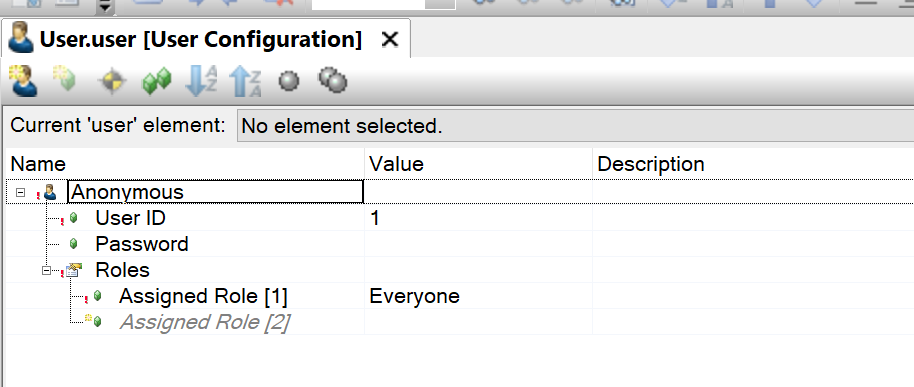The width and height of the screenshot is (914, 387).
Task: Sort entries descending Z to A
Action: tap(245, 81)
